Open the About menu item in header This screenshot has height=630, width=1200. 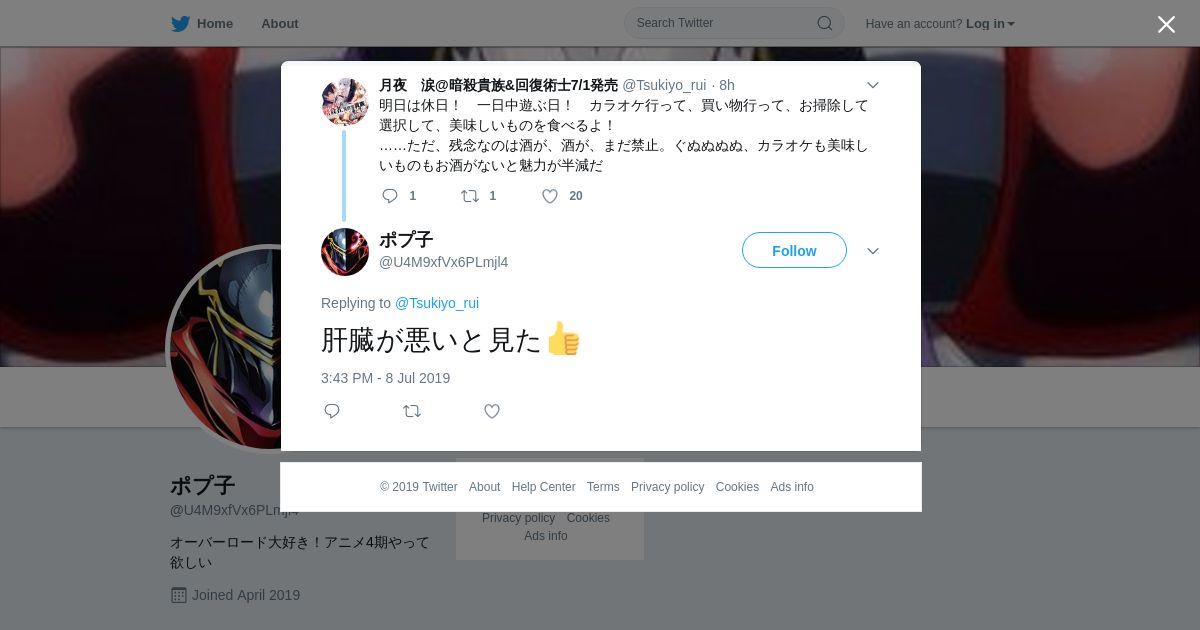(x=280, y=23)
